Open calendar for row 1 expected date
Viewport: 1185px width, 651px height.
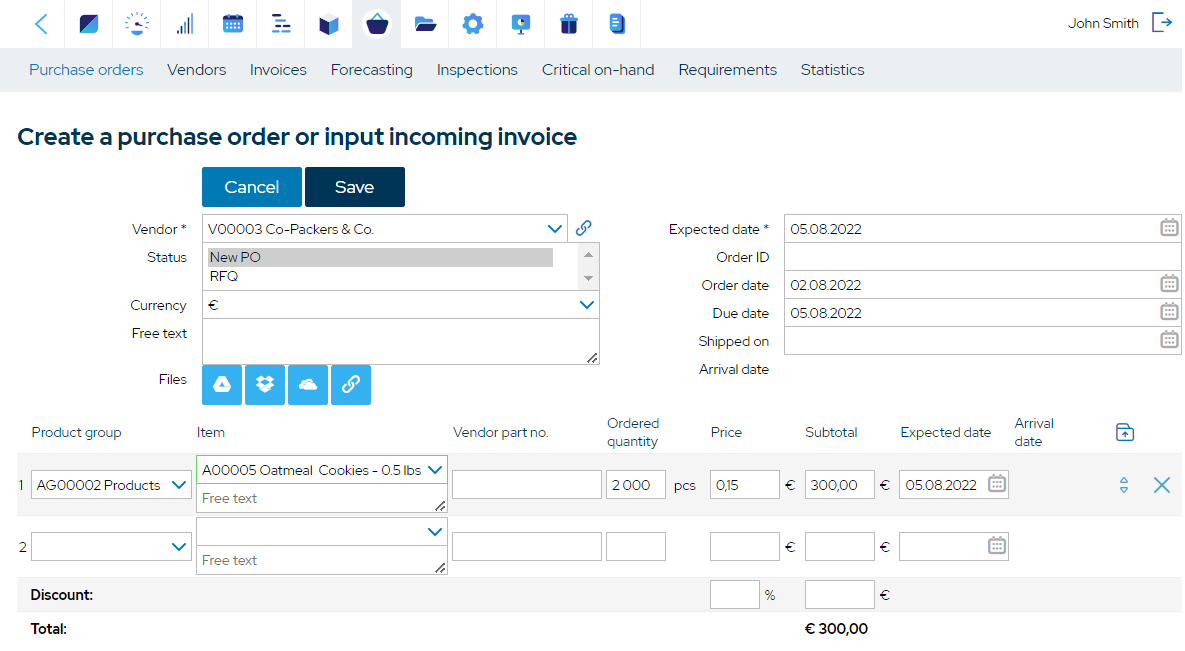pos(997,483)
